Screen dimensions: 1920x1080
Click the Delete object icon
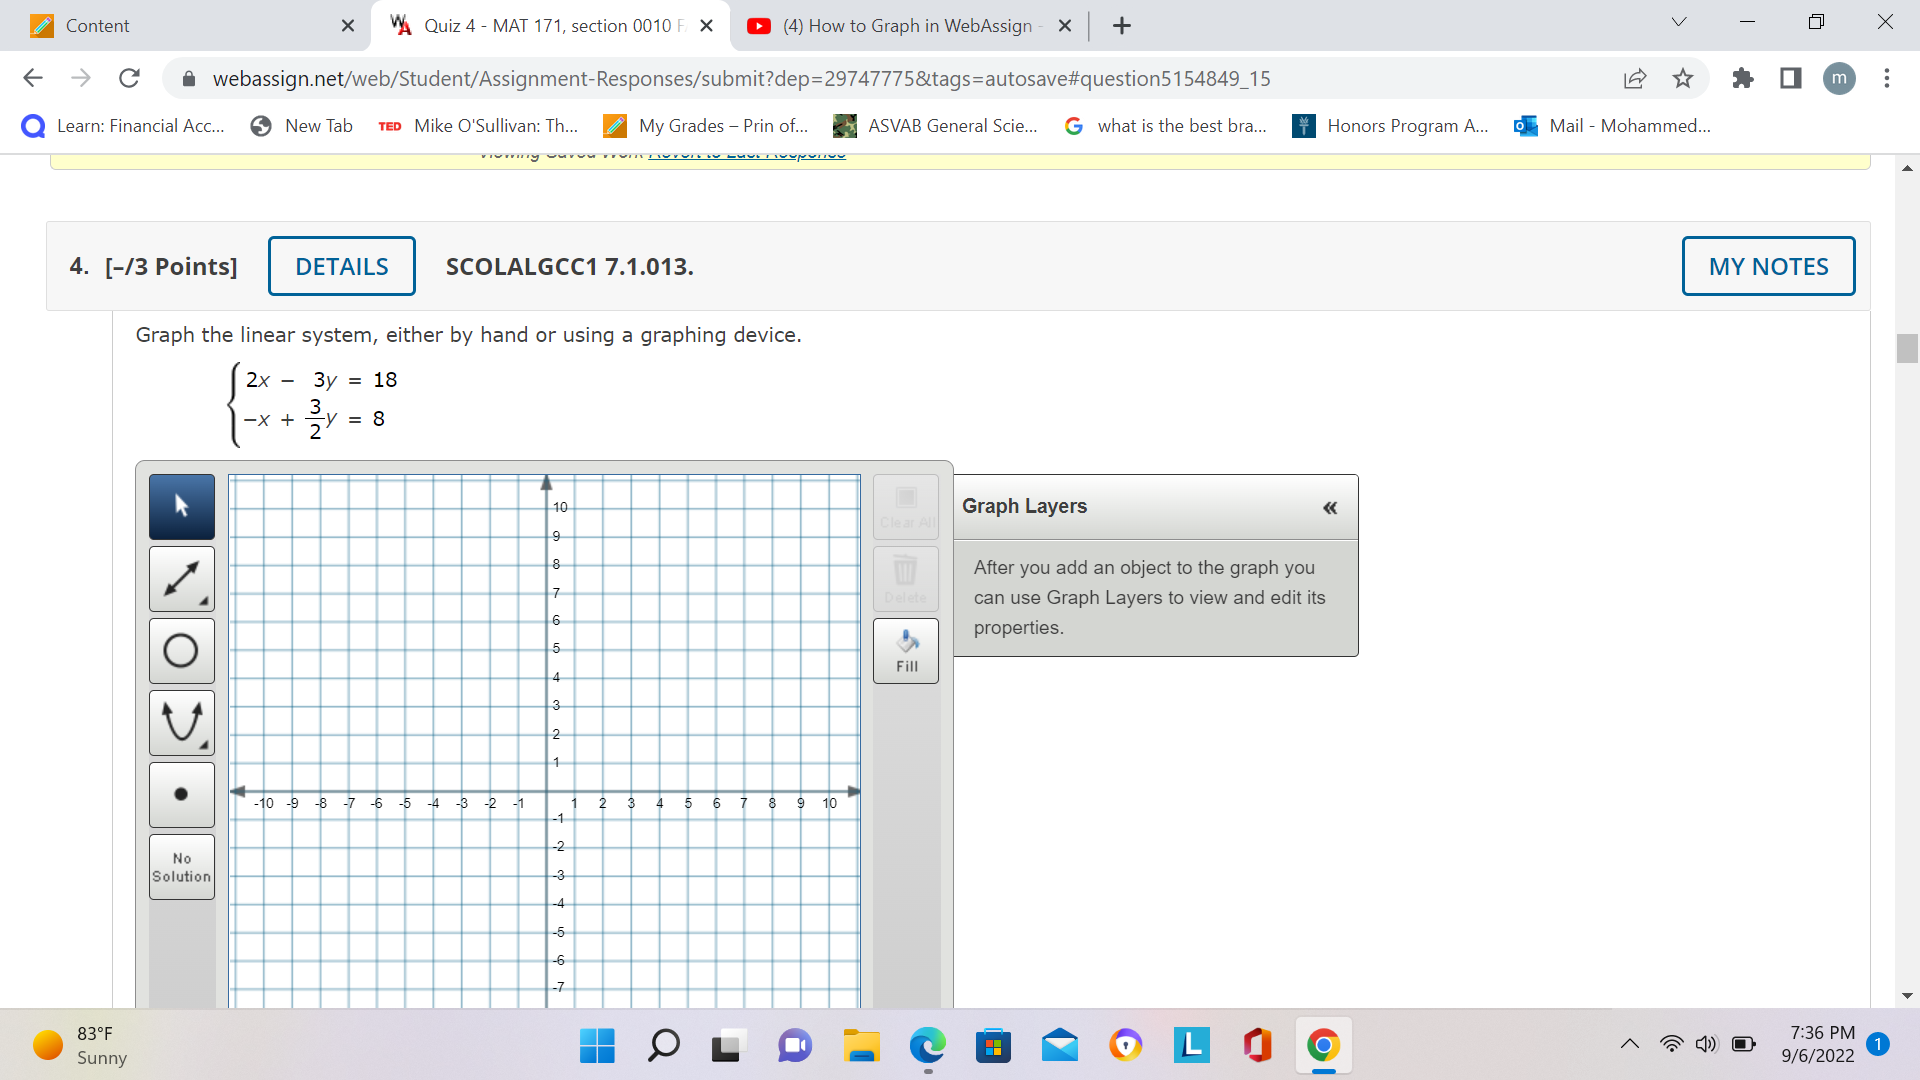click(x=905, y=578)
